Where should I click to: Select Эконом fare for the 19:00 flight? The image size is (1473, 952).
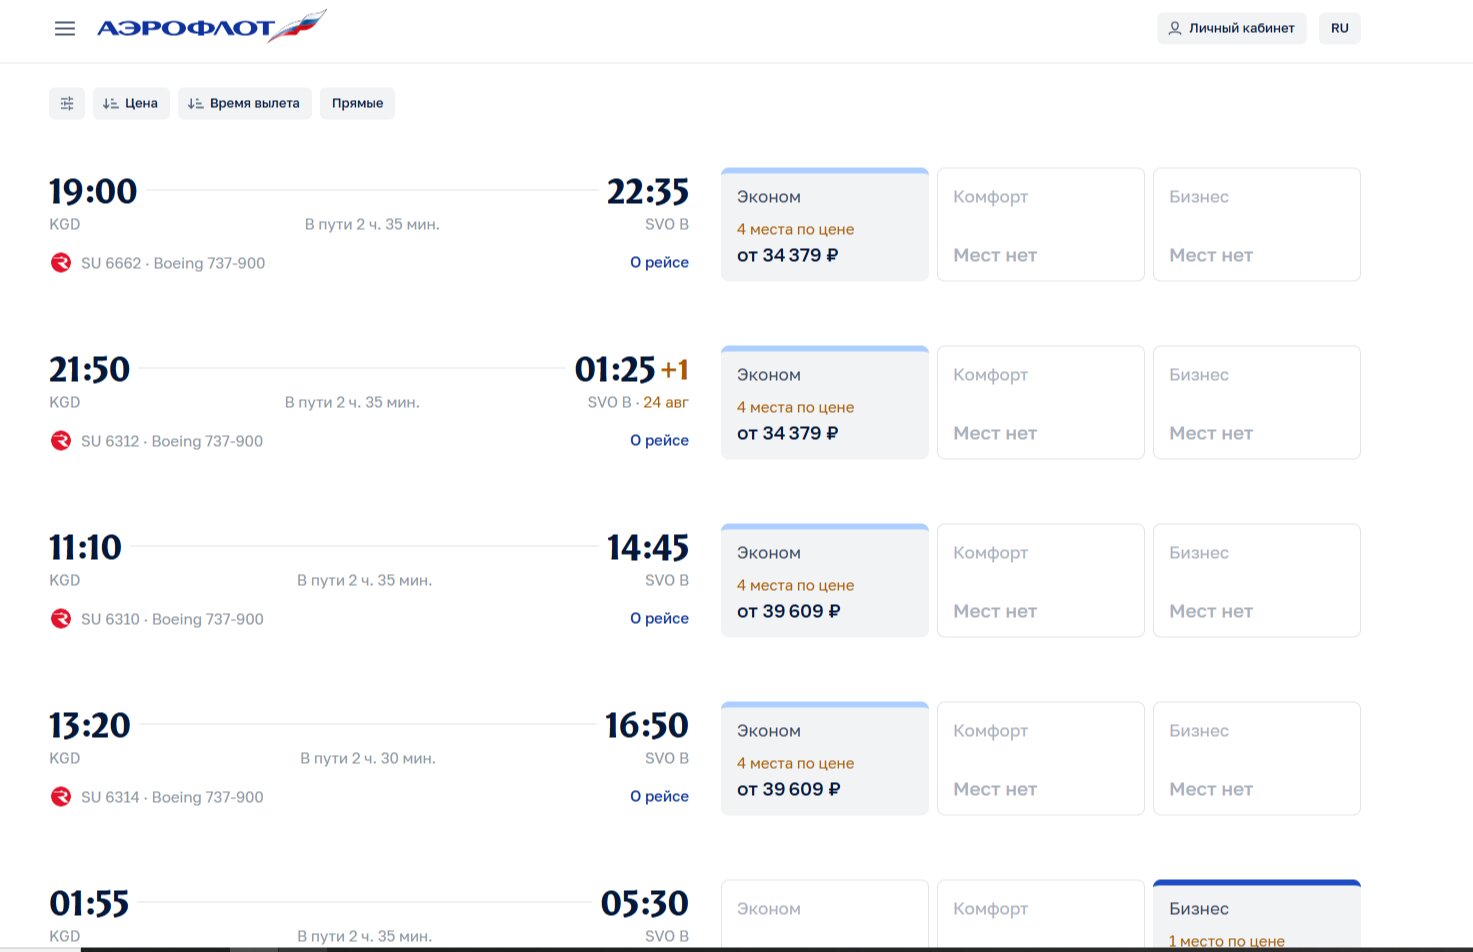click(825, 225)
